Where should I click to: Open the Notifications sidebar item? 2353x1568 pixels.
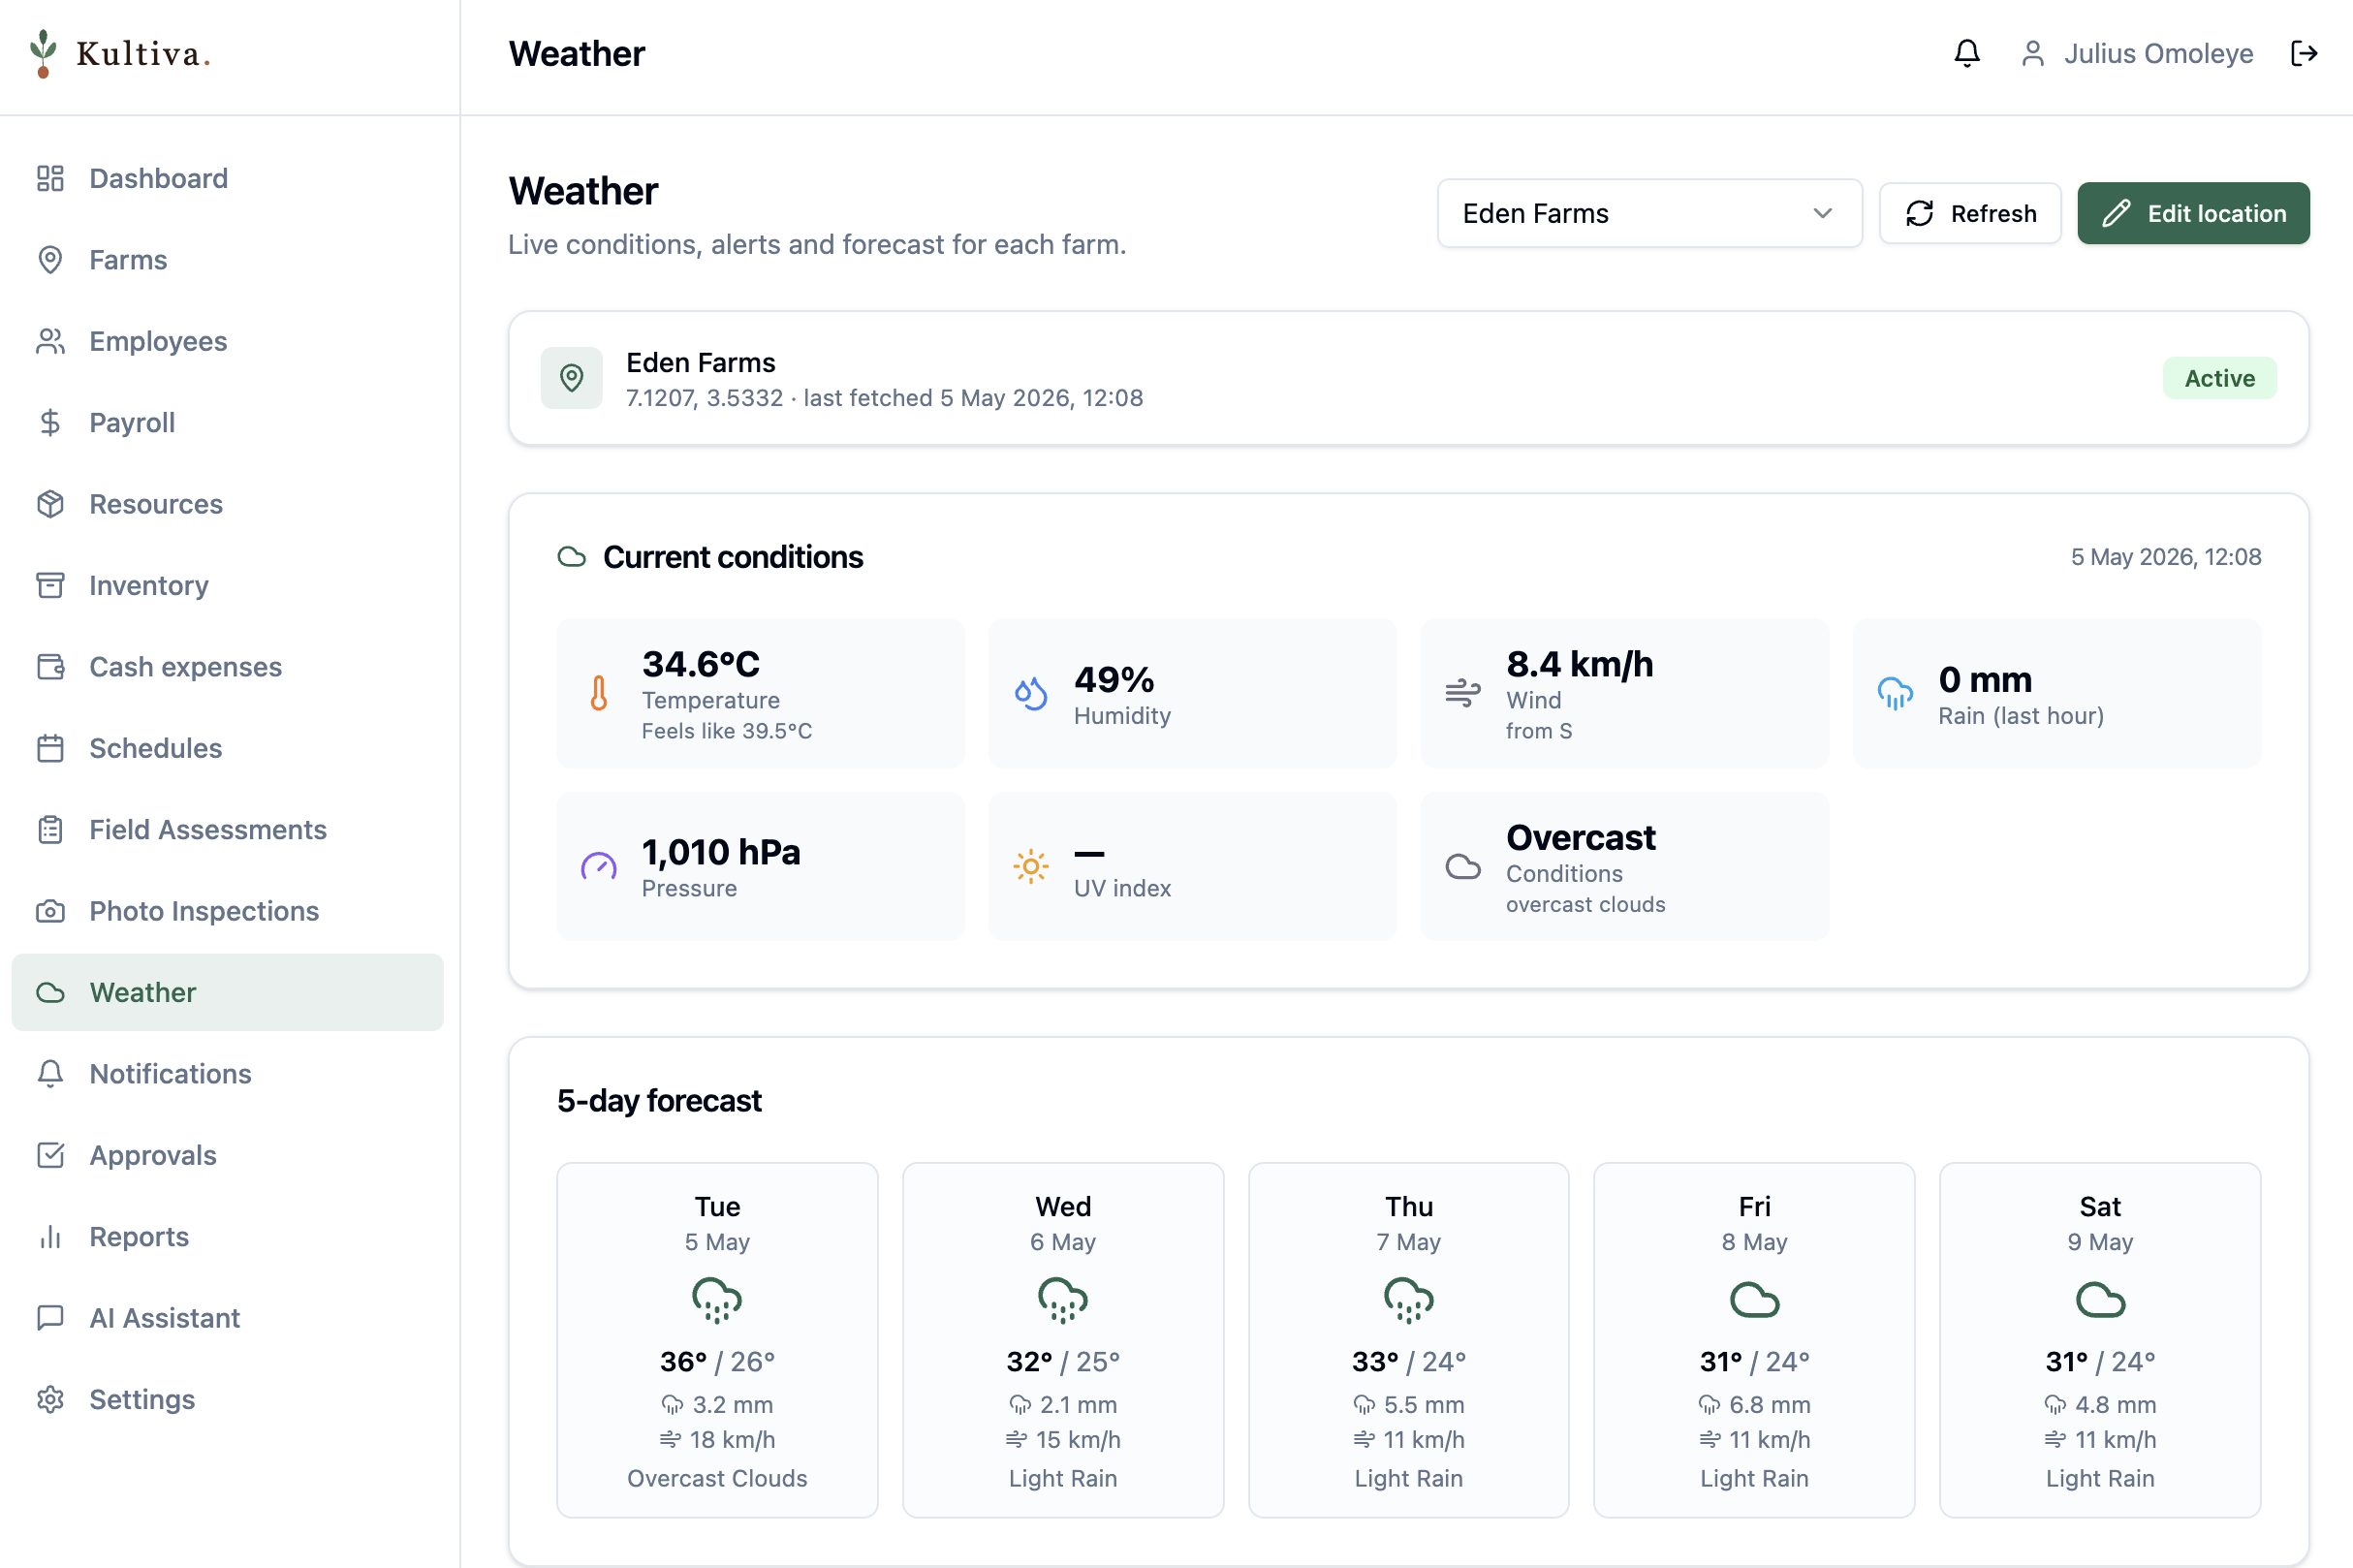pyautogui.click(x=227, y=1074)
